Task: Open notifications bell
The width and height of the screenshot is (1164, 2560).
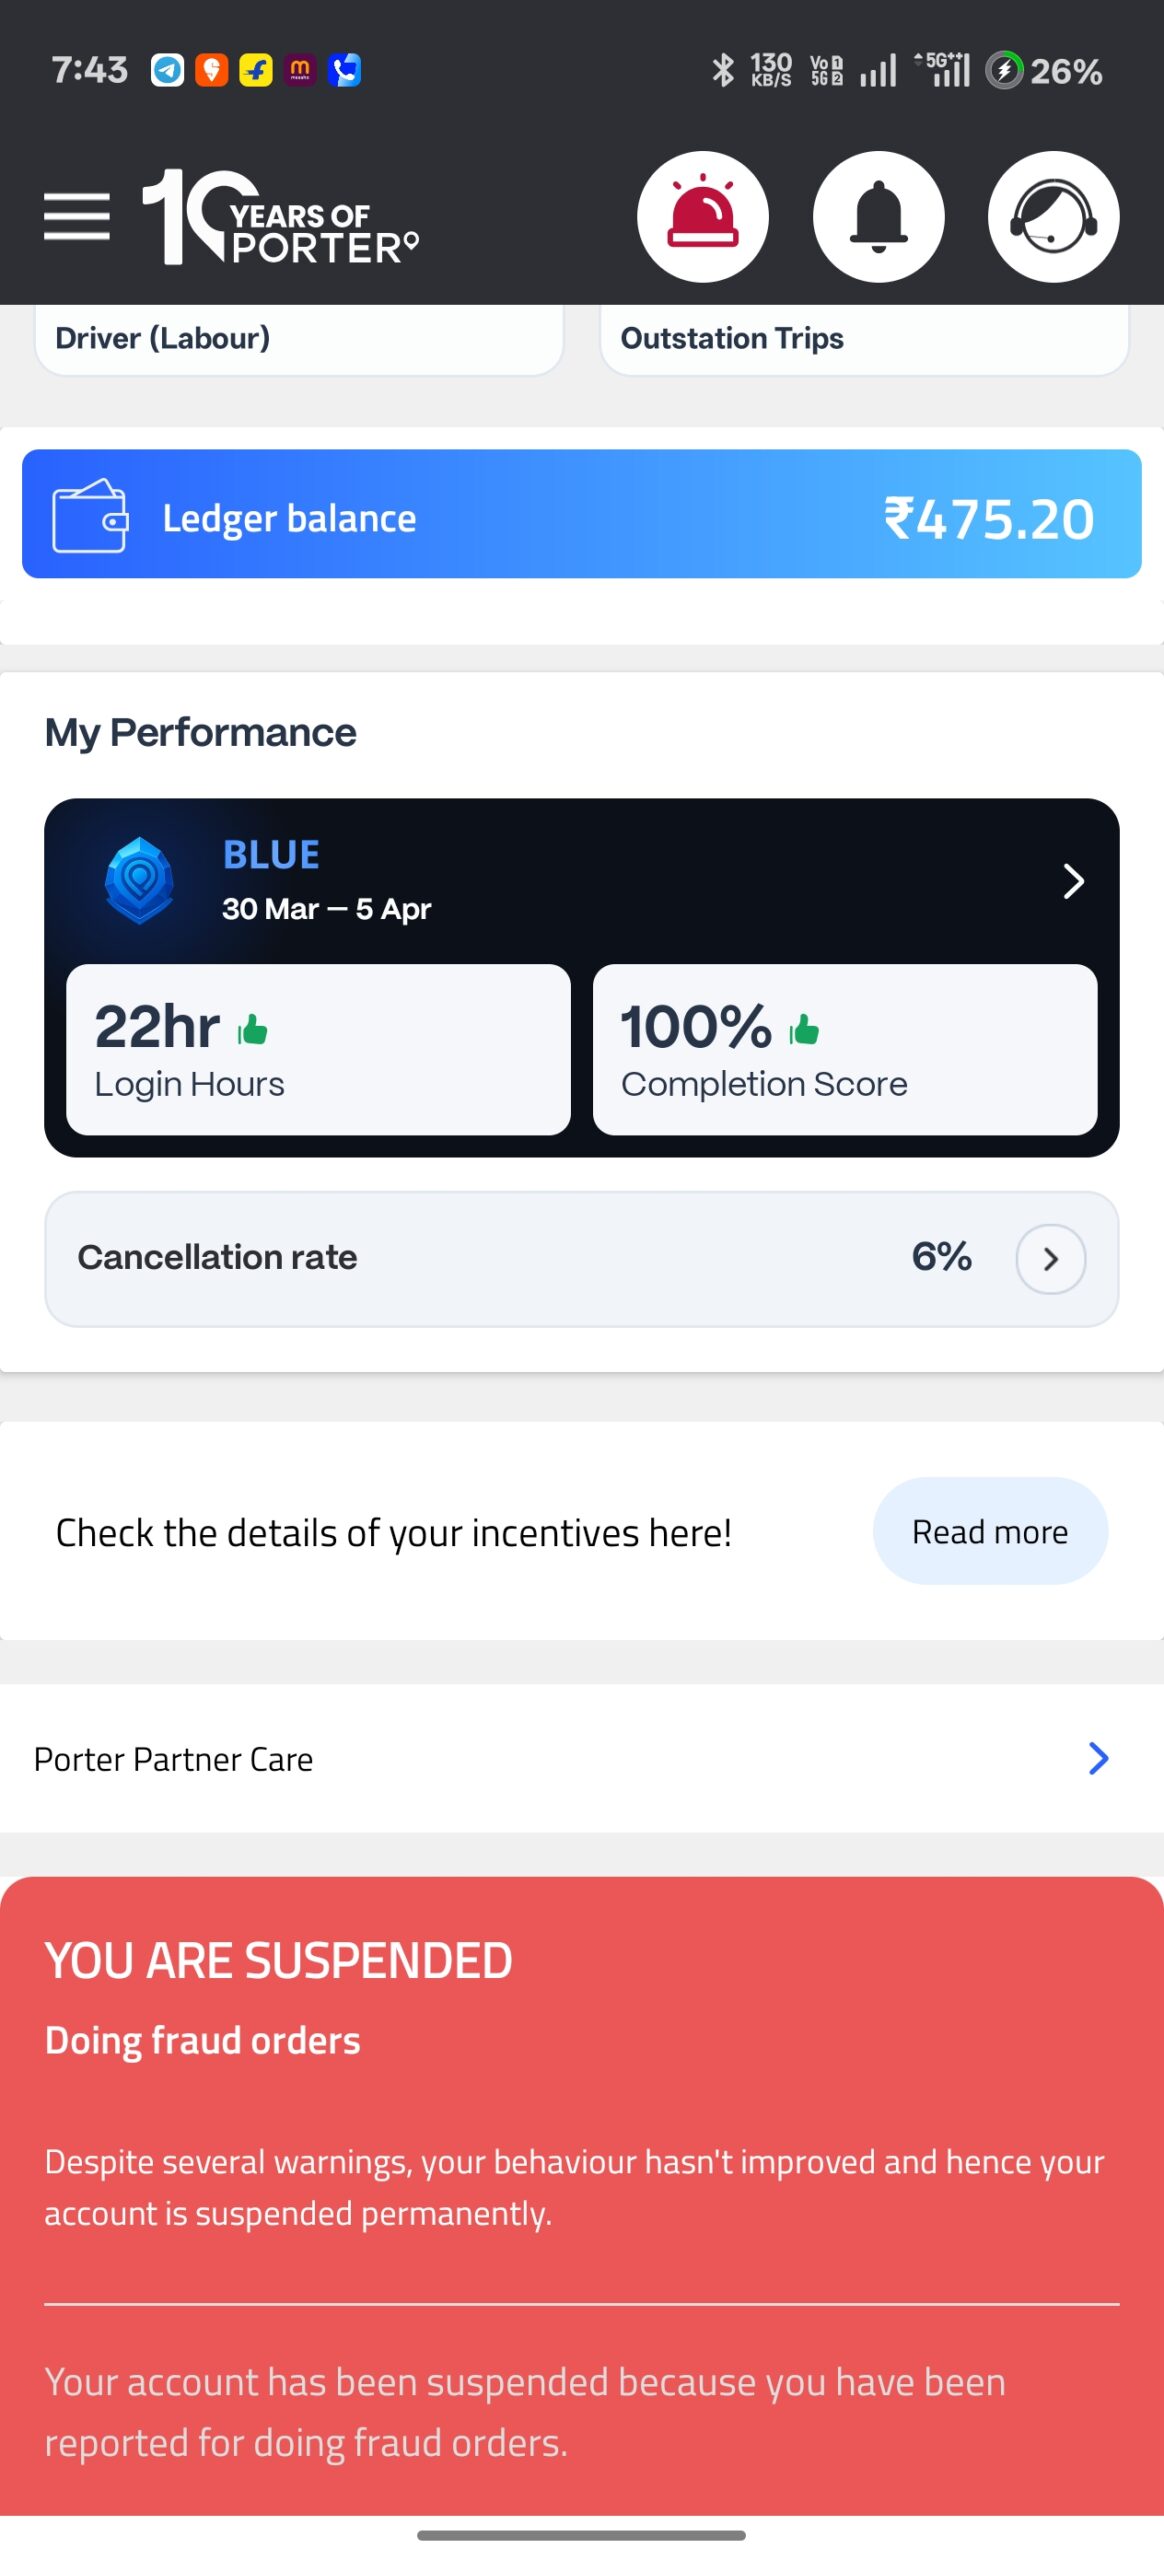Action: pos(878,217)
